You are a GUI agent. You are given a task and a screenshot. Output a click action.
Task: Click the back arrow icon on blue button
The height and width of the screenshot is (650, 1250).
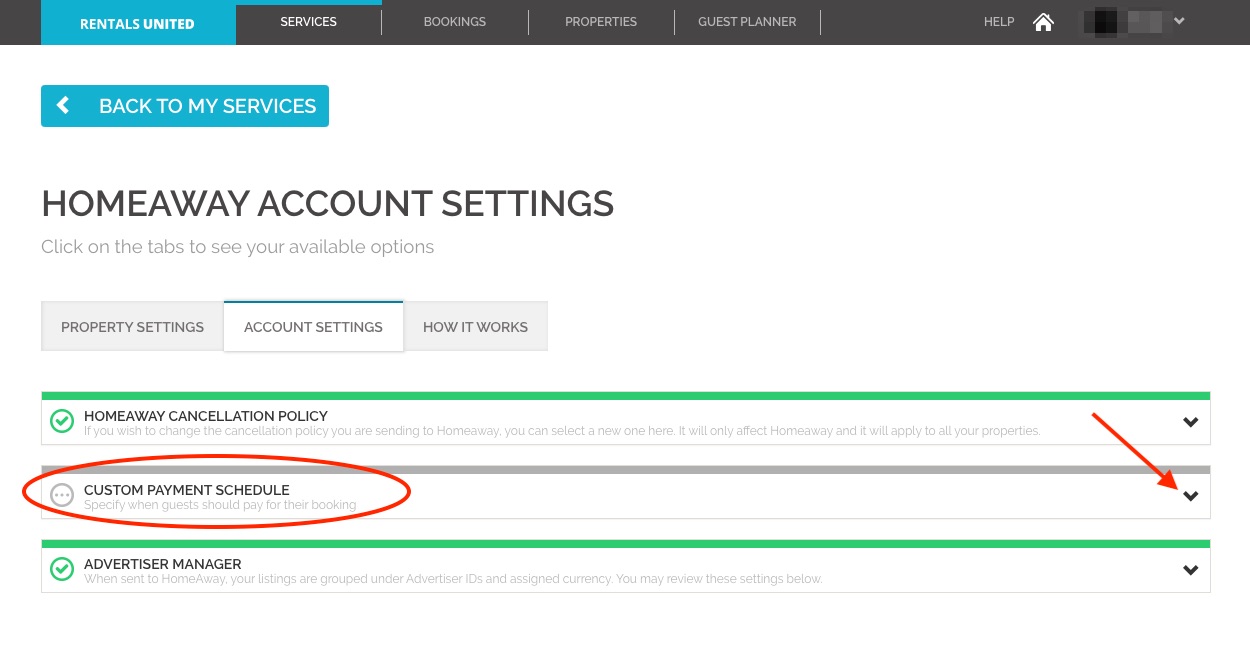click(63, 105)
